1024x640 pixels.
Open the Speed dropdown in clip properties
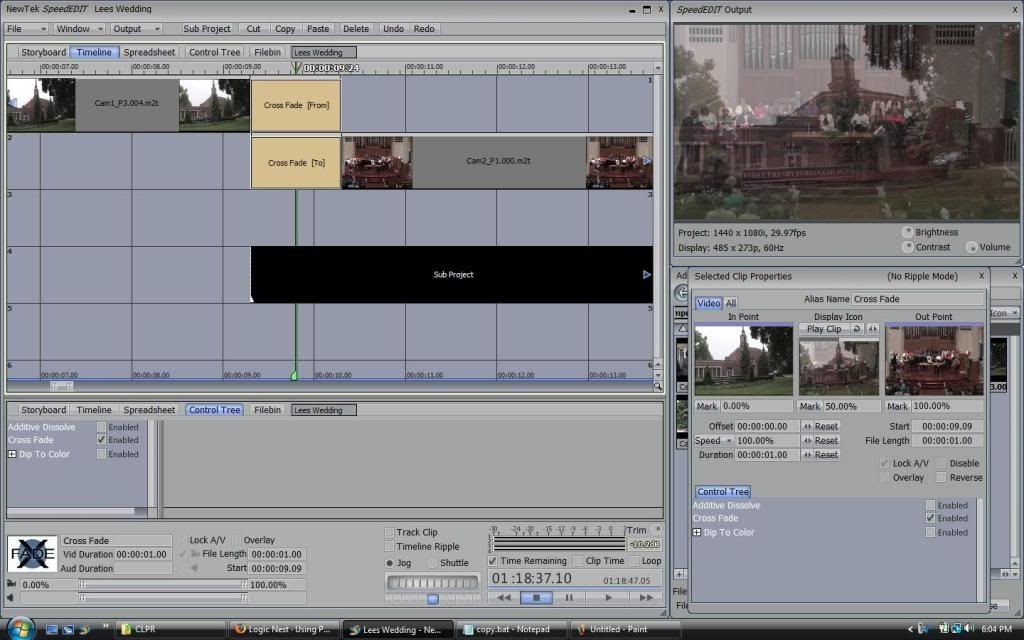click(x=713, y=441)
